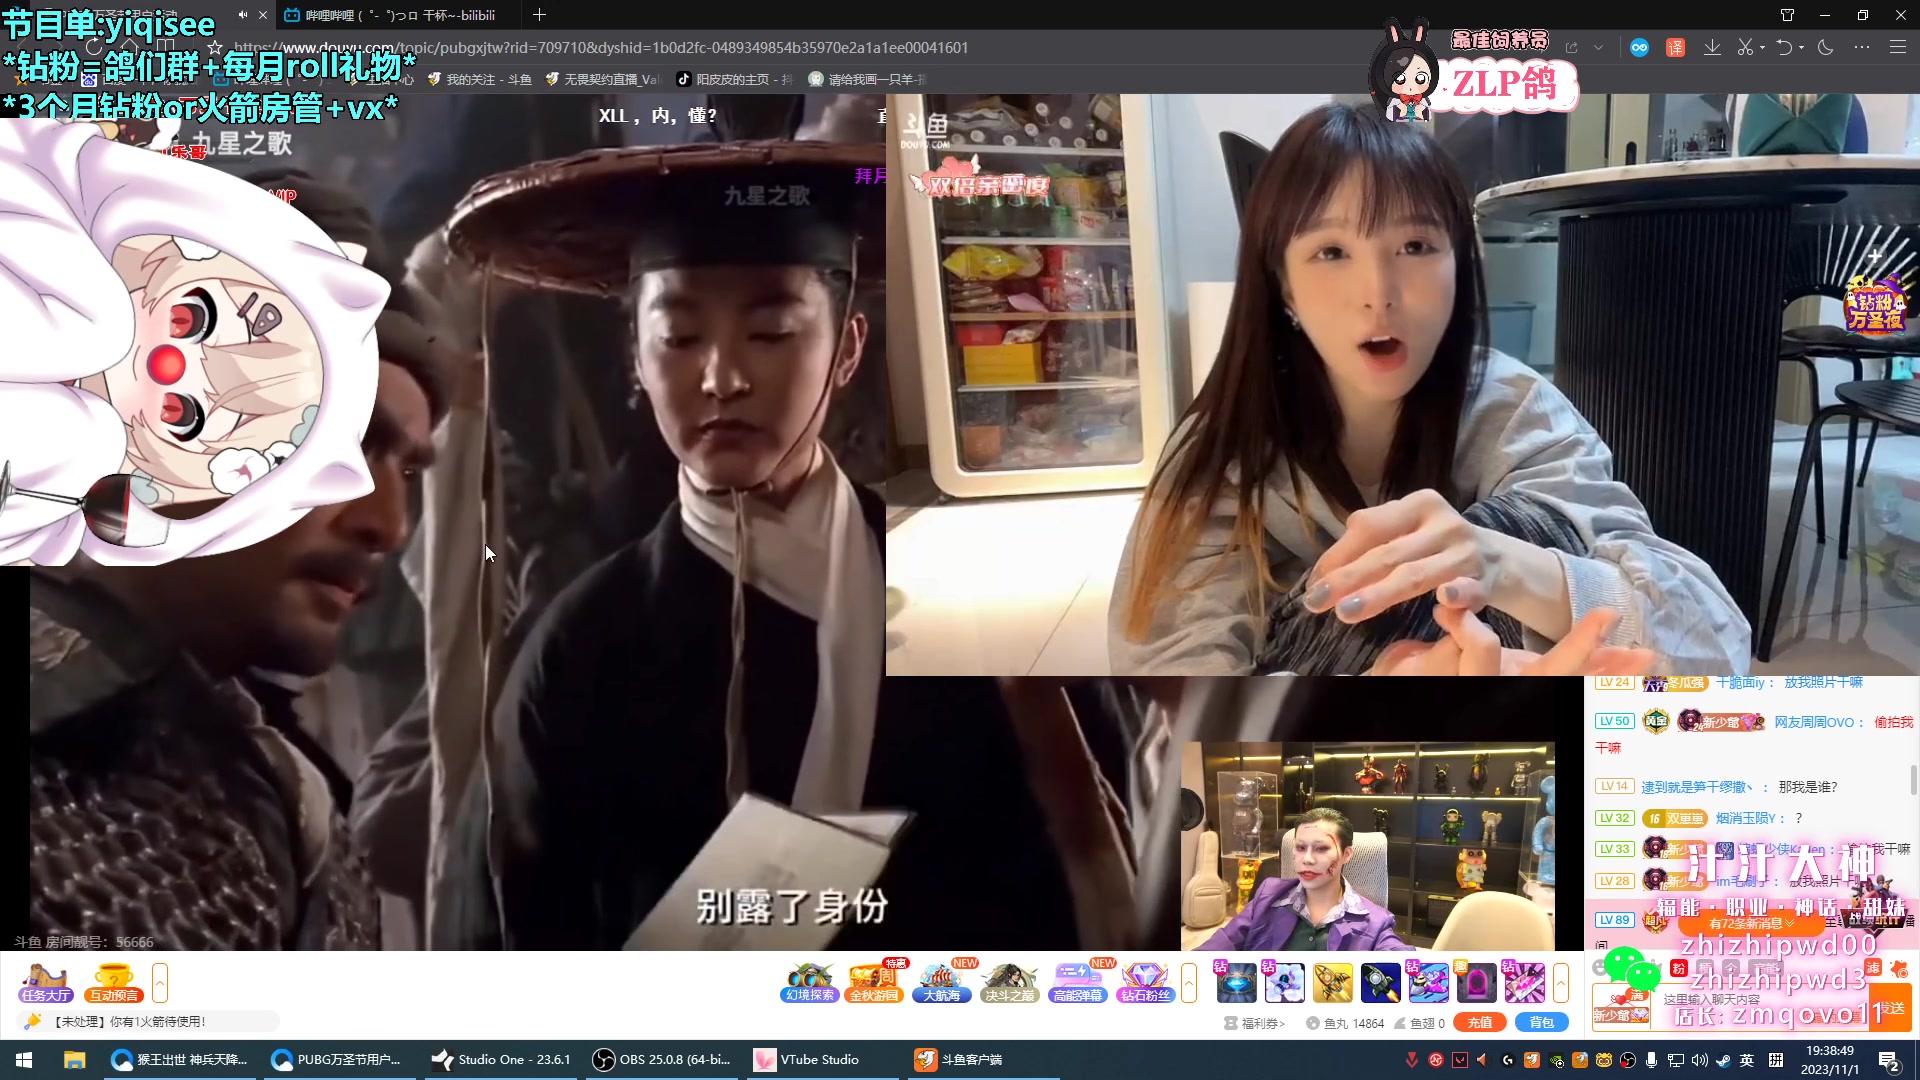Expand the address bar chevron dropdown
This screenshot has width=1920, height=1080.
[1598, 47]
